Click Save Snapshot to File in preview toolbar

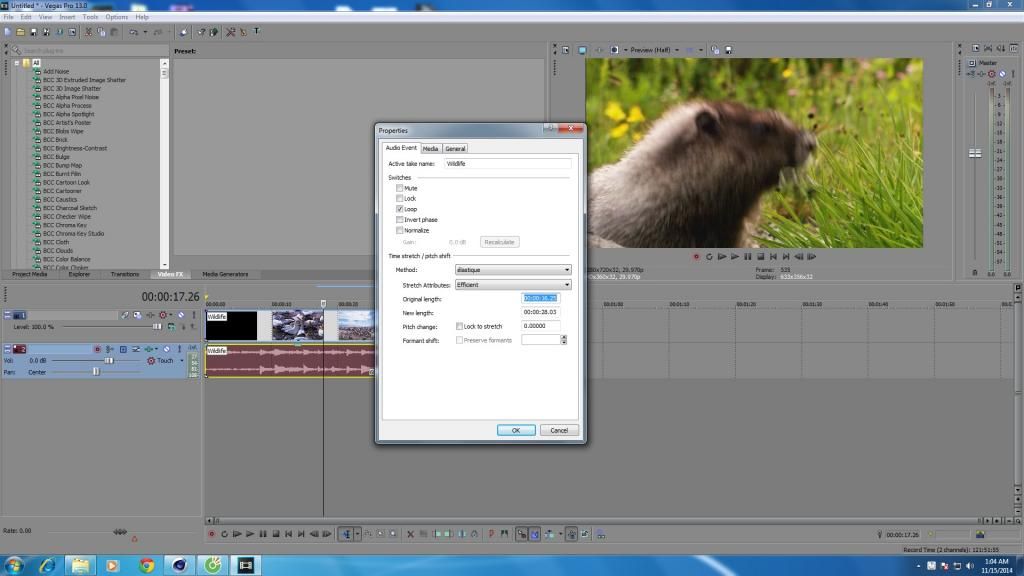click(x=729, y=50)
